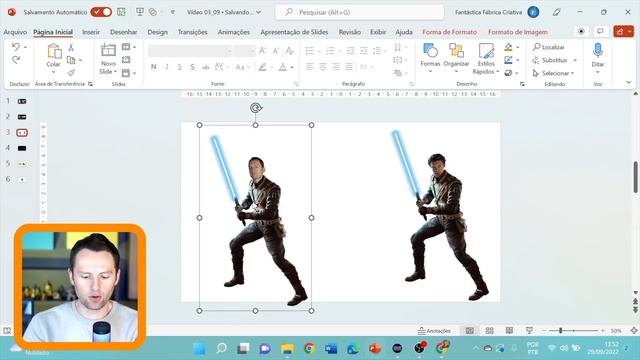The image size is (640, 360).
Task: Click the shape outline pen icon
Action: click(508, 60)
